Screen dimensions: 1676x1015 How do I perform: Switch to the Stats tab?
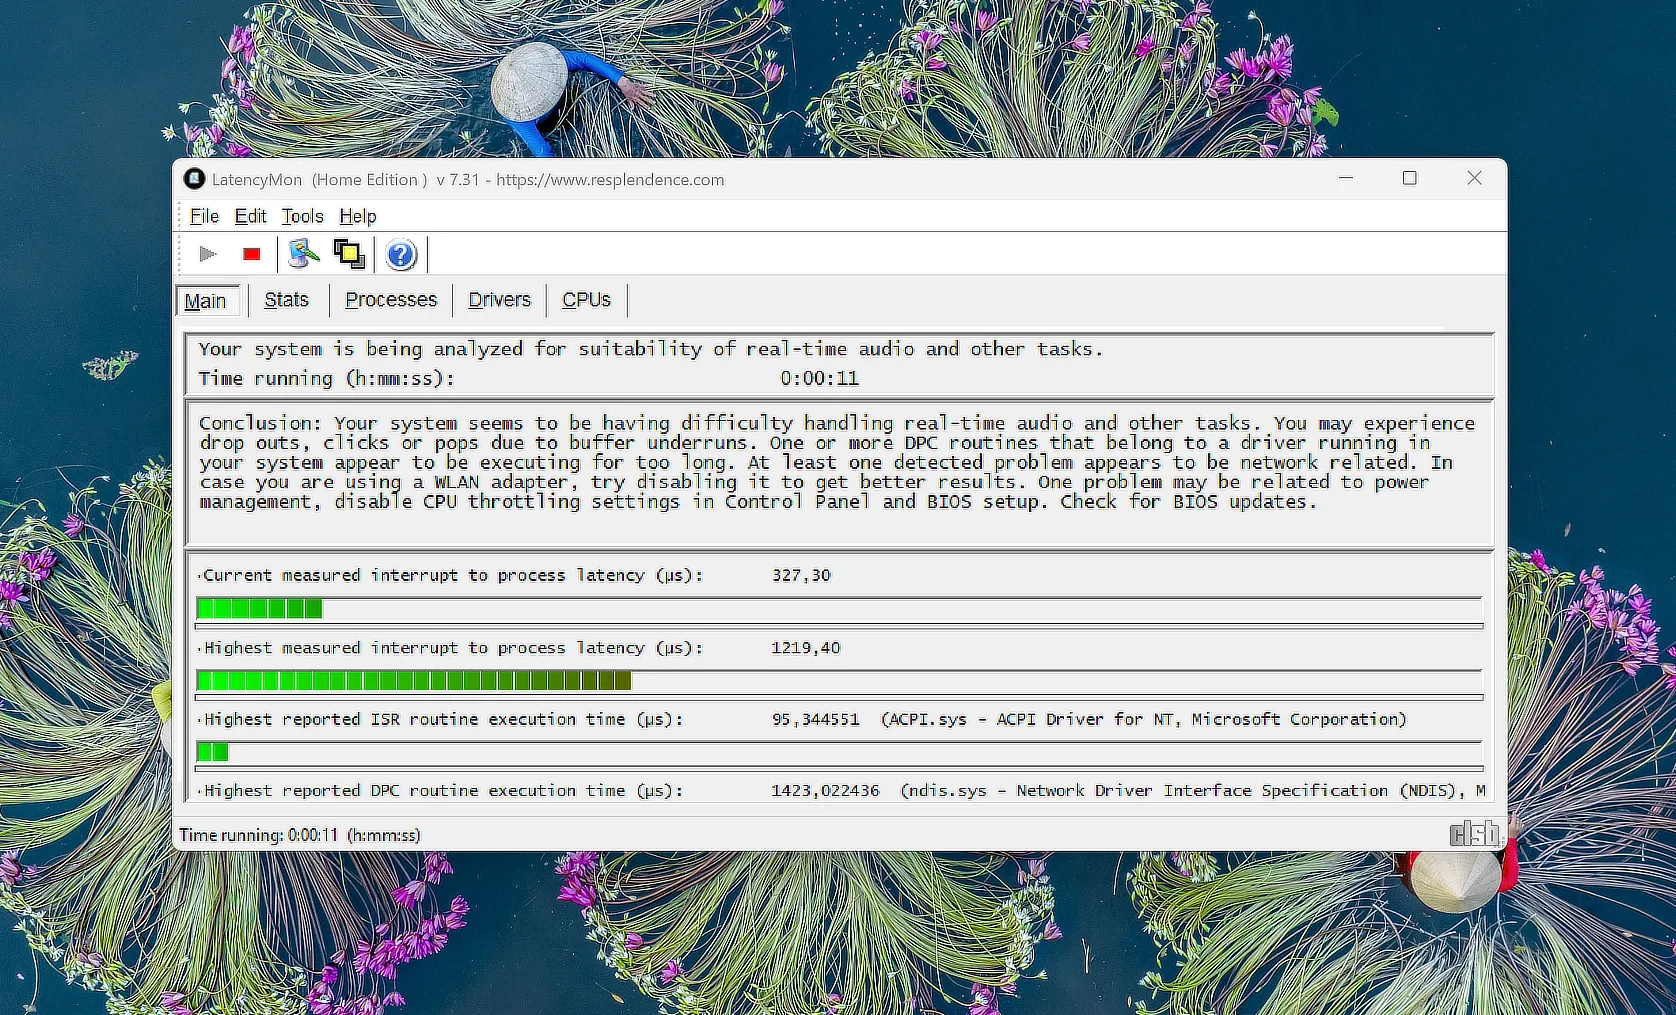(286, 300)
